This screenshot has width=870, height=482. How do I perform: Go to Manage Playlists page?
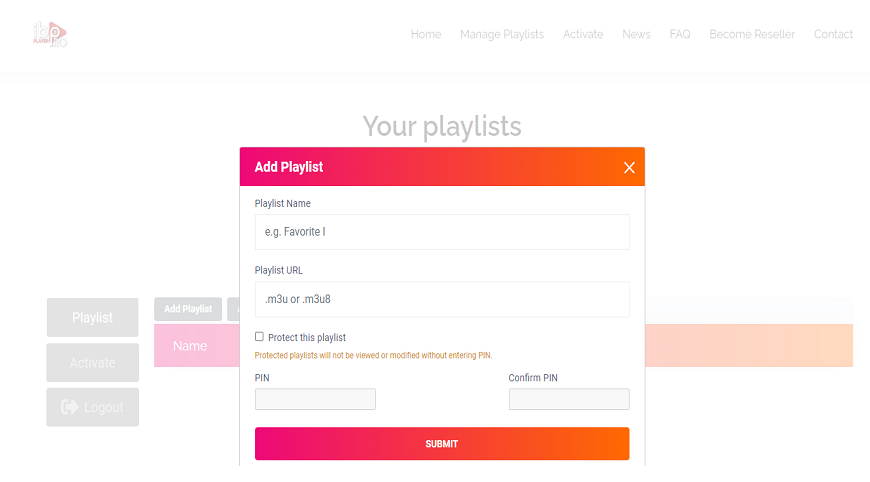pos(502,34)
